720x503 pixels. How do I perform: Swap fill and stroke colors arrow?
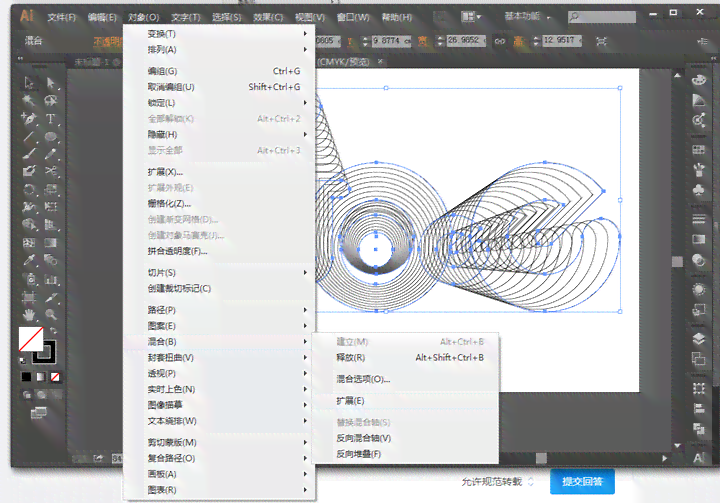pos(53,330)
